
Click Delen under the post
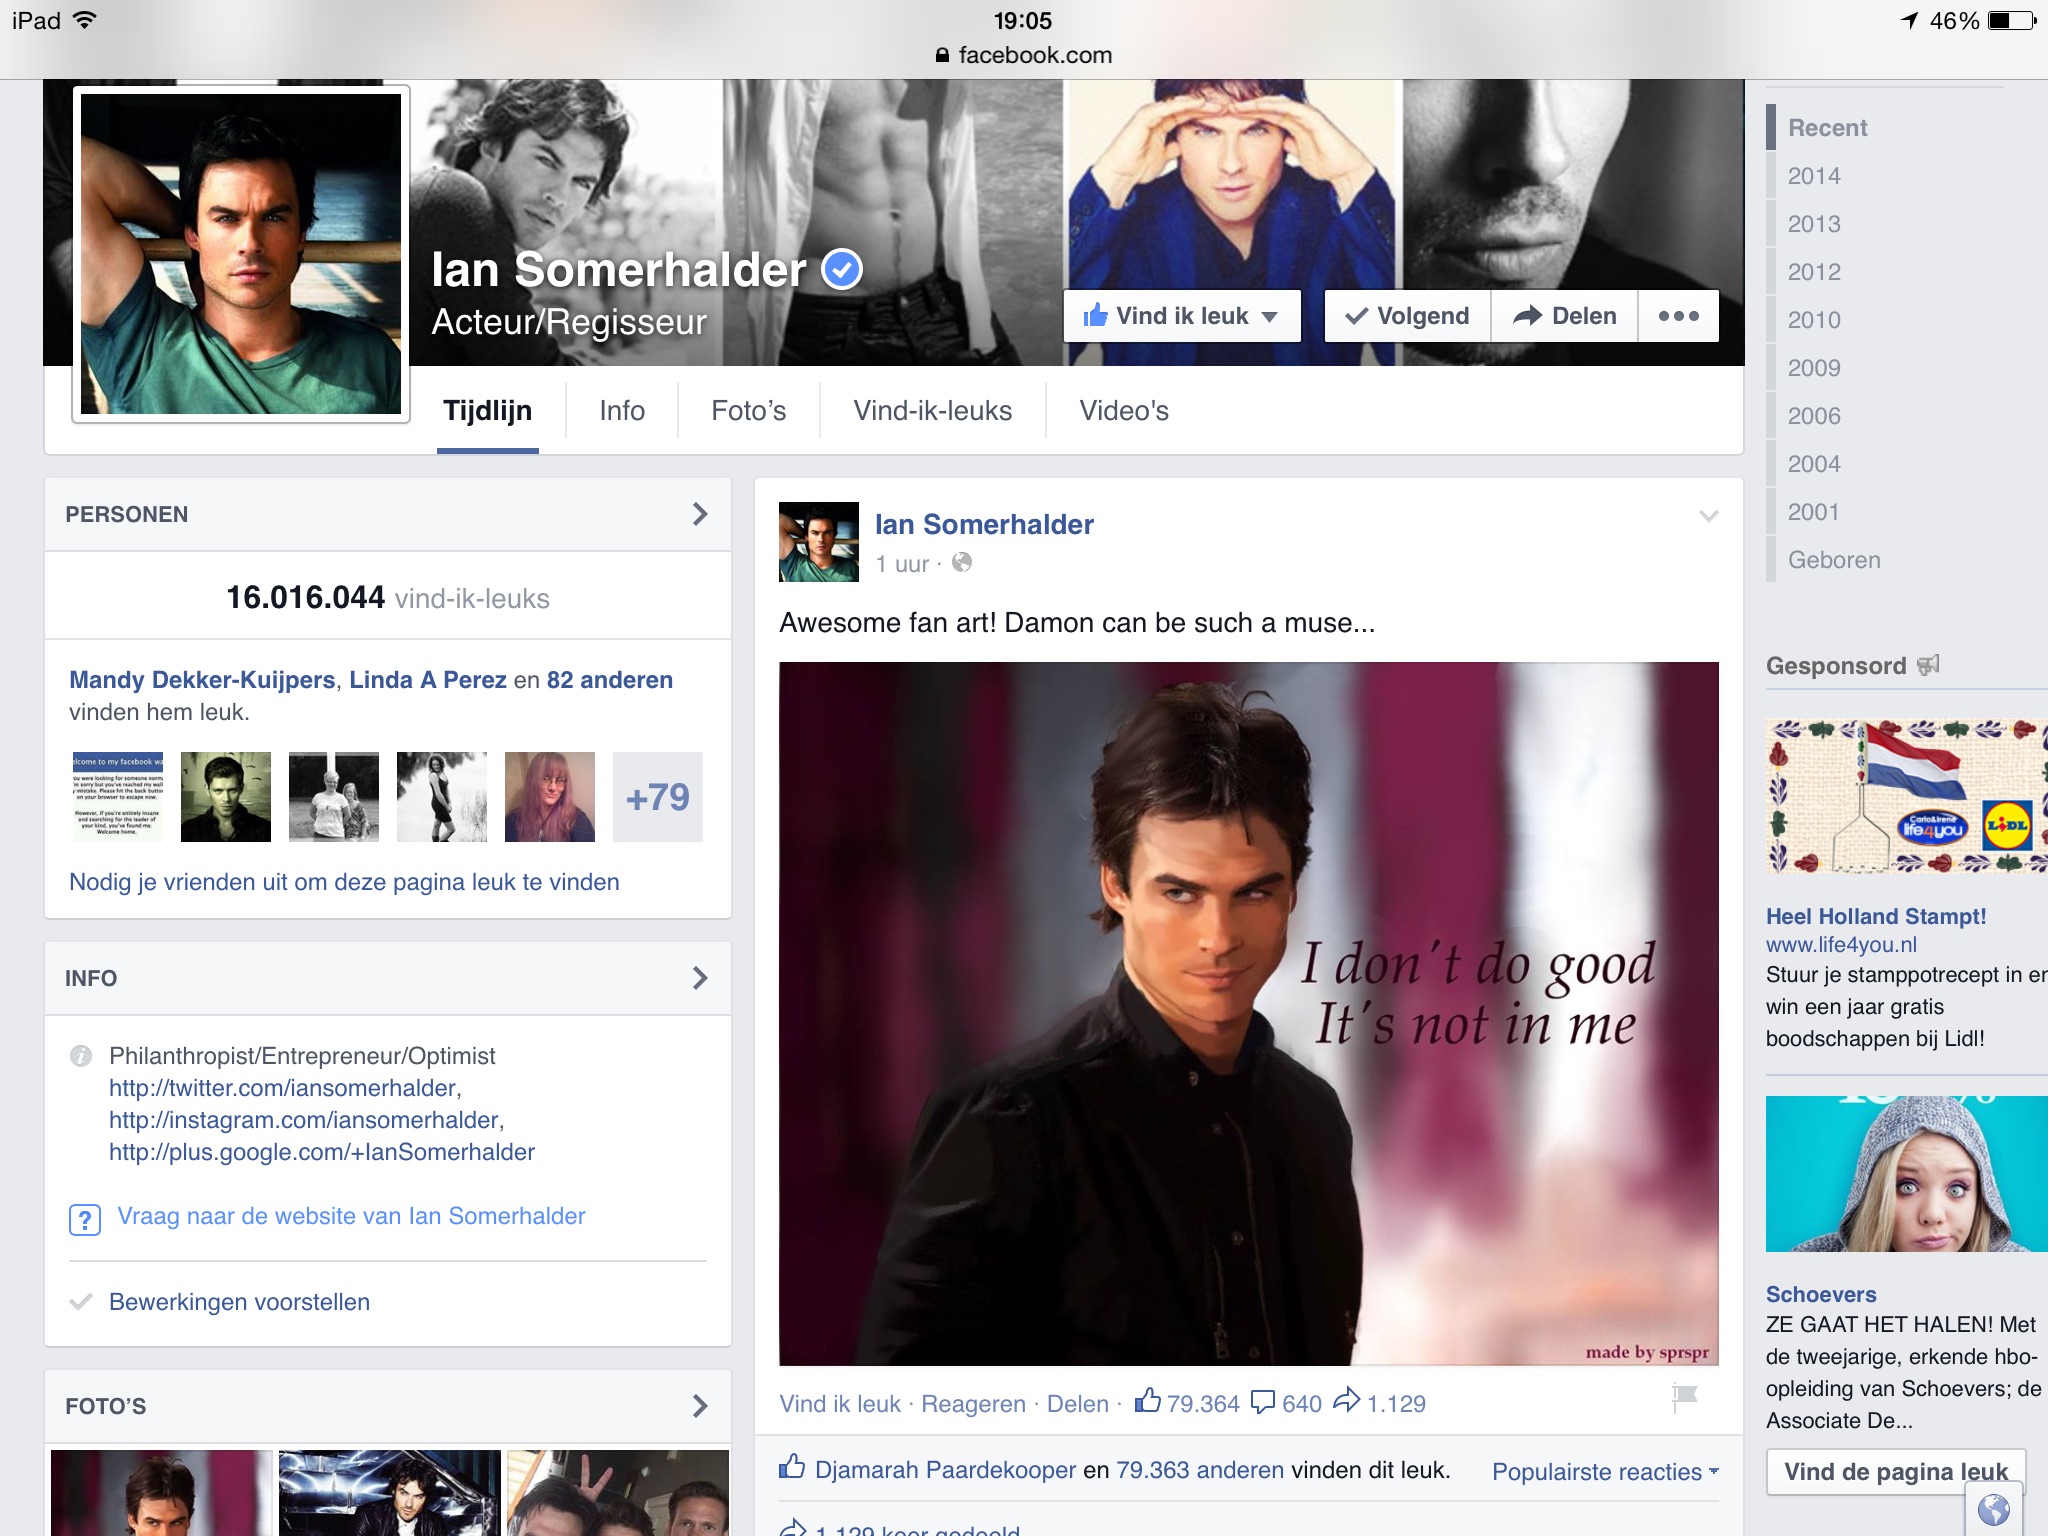tap(1077, 1404)
